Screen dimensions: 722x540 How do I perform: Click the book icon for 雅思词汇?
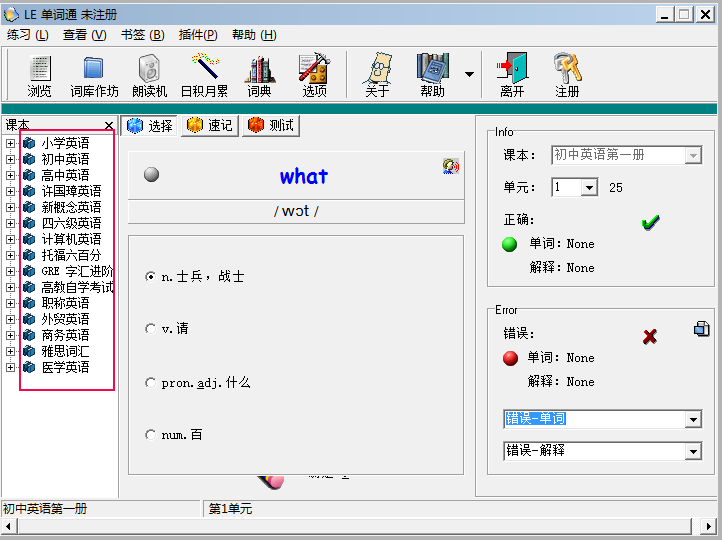[29, 351]
